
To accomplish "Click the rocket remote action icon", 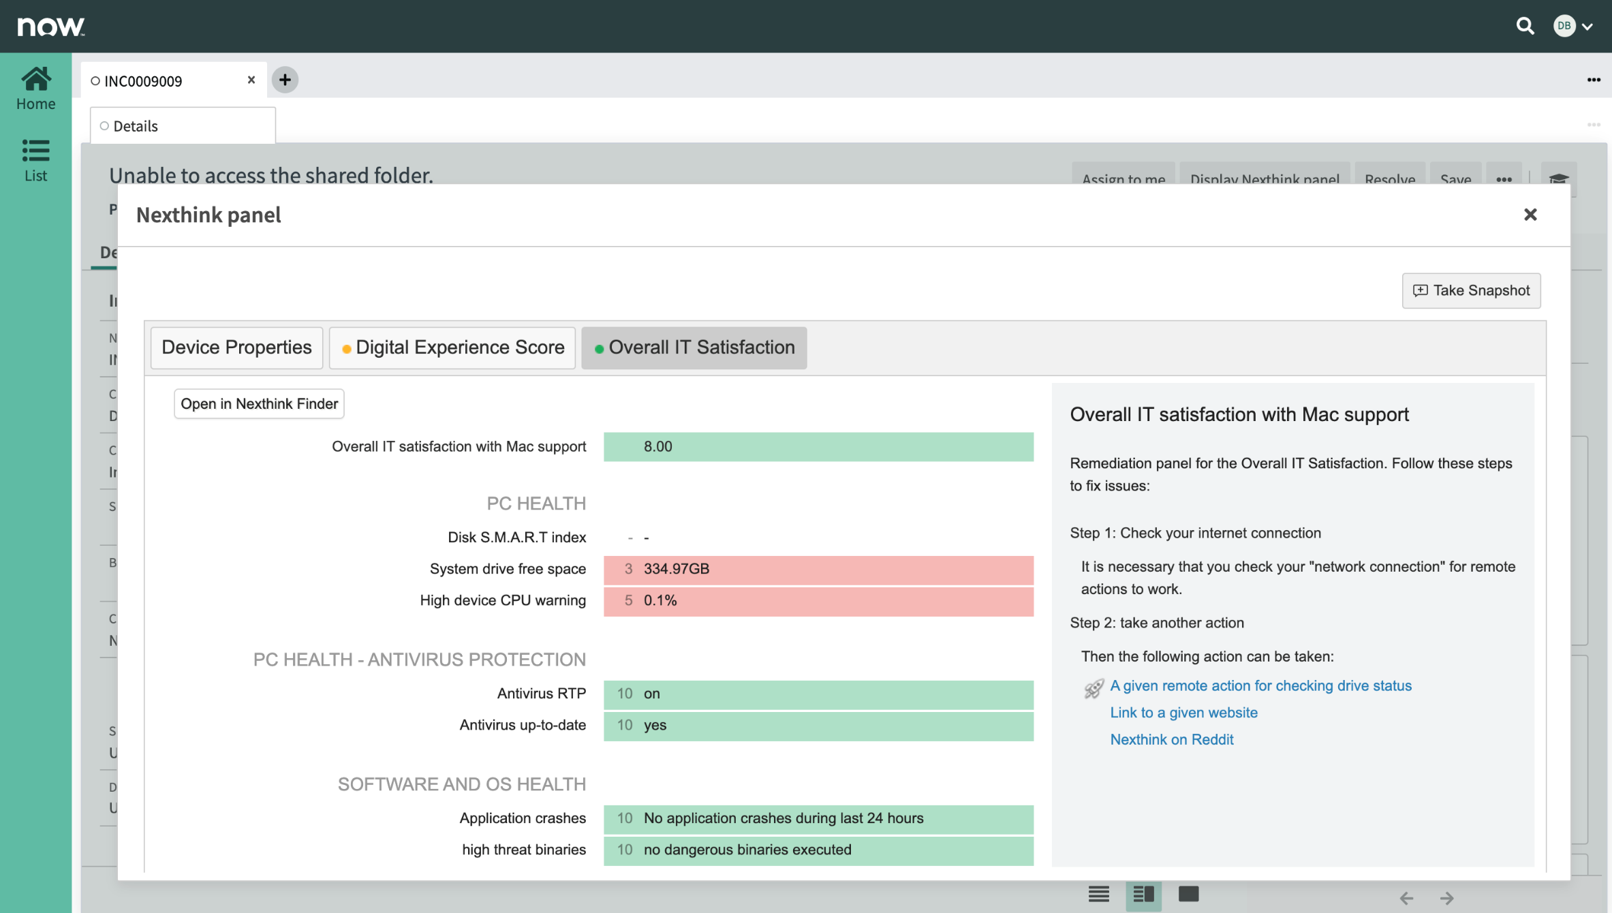I will [1093, 688].
